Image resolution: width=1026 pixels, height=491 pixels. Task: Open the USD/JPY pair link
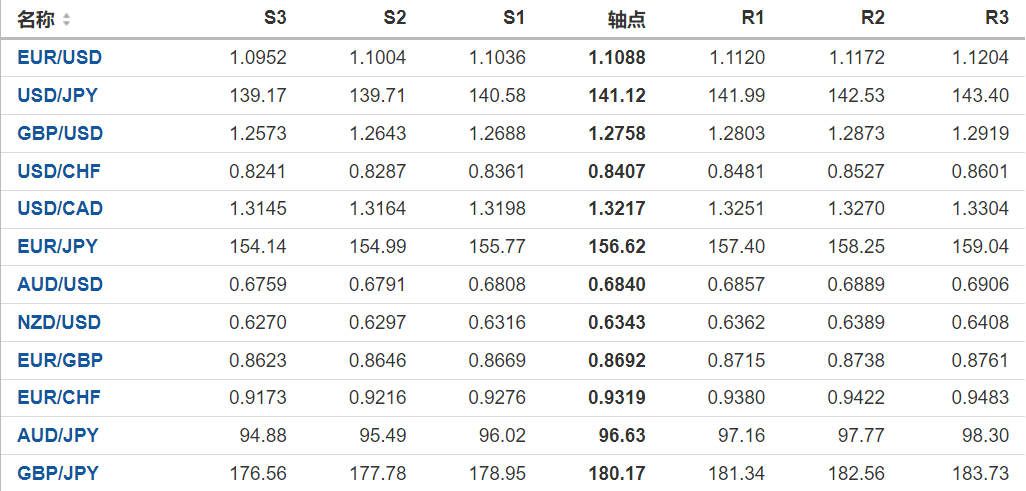coord(57,96)
